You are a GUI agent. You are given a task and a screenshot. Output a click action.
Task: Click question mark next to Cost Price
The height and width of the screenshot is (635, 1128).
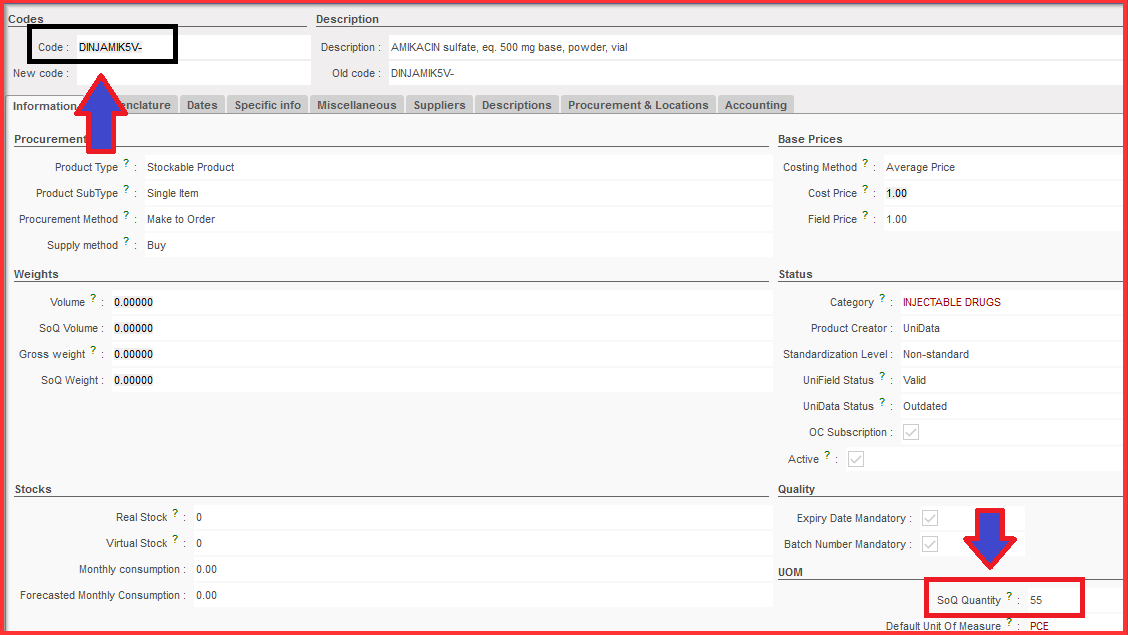click(x=865, y=190)
